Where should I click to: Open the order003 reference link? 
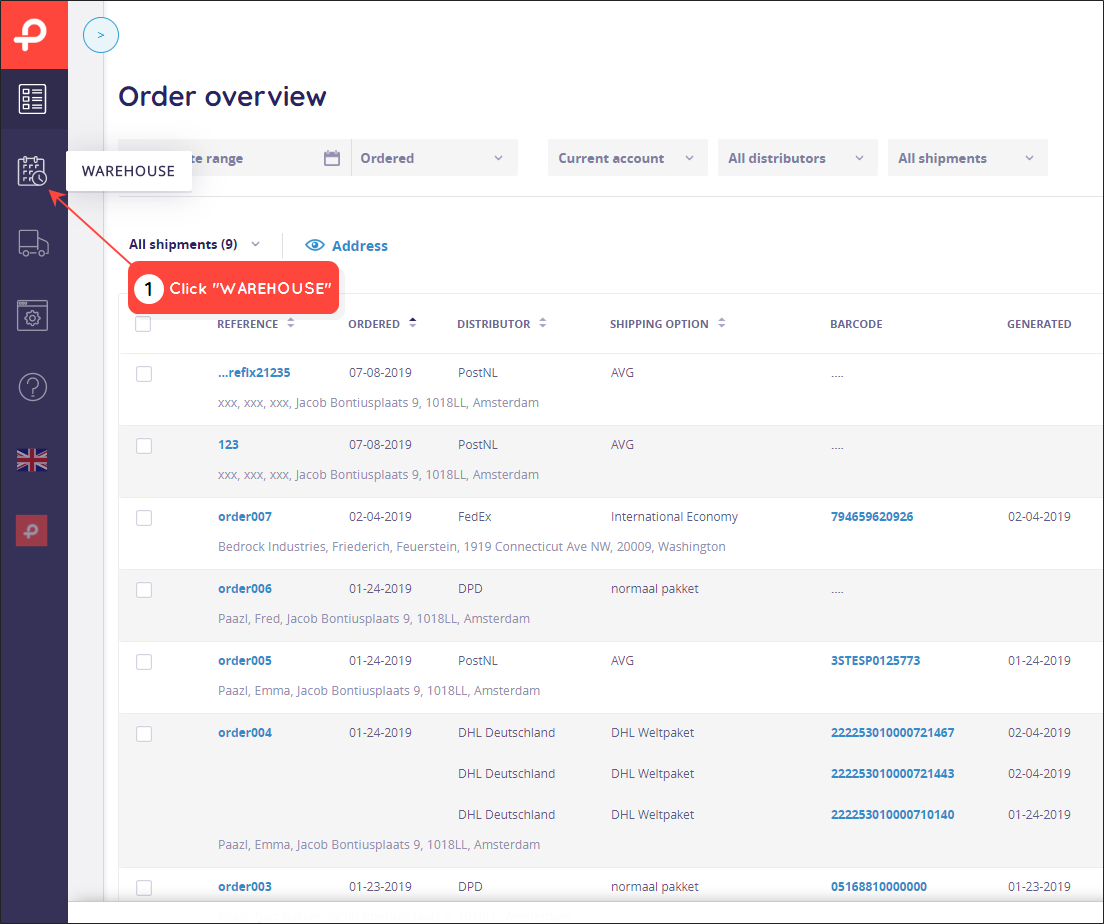click(245, 887)
